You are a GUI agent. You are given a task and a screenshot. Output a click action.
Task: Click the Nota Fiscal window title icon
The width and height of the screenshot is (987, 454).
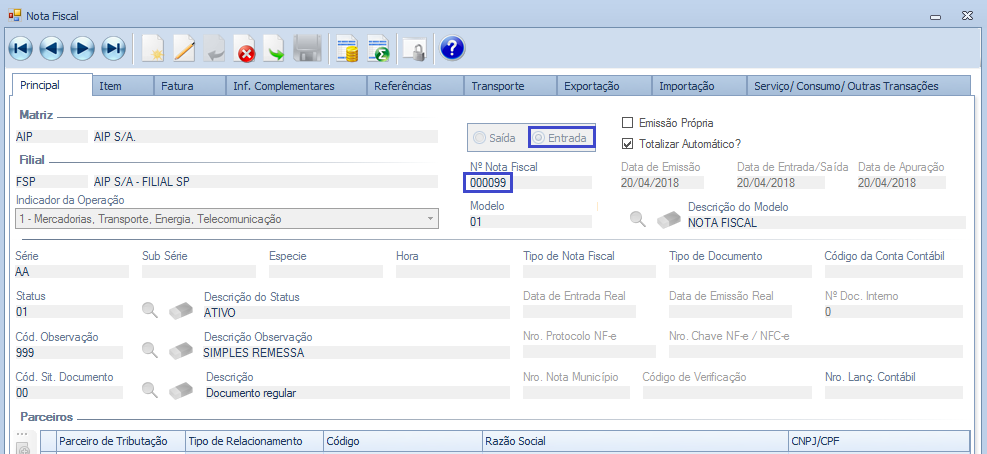[x=14, y=15]
